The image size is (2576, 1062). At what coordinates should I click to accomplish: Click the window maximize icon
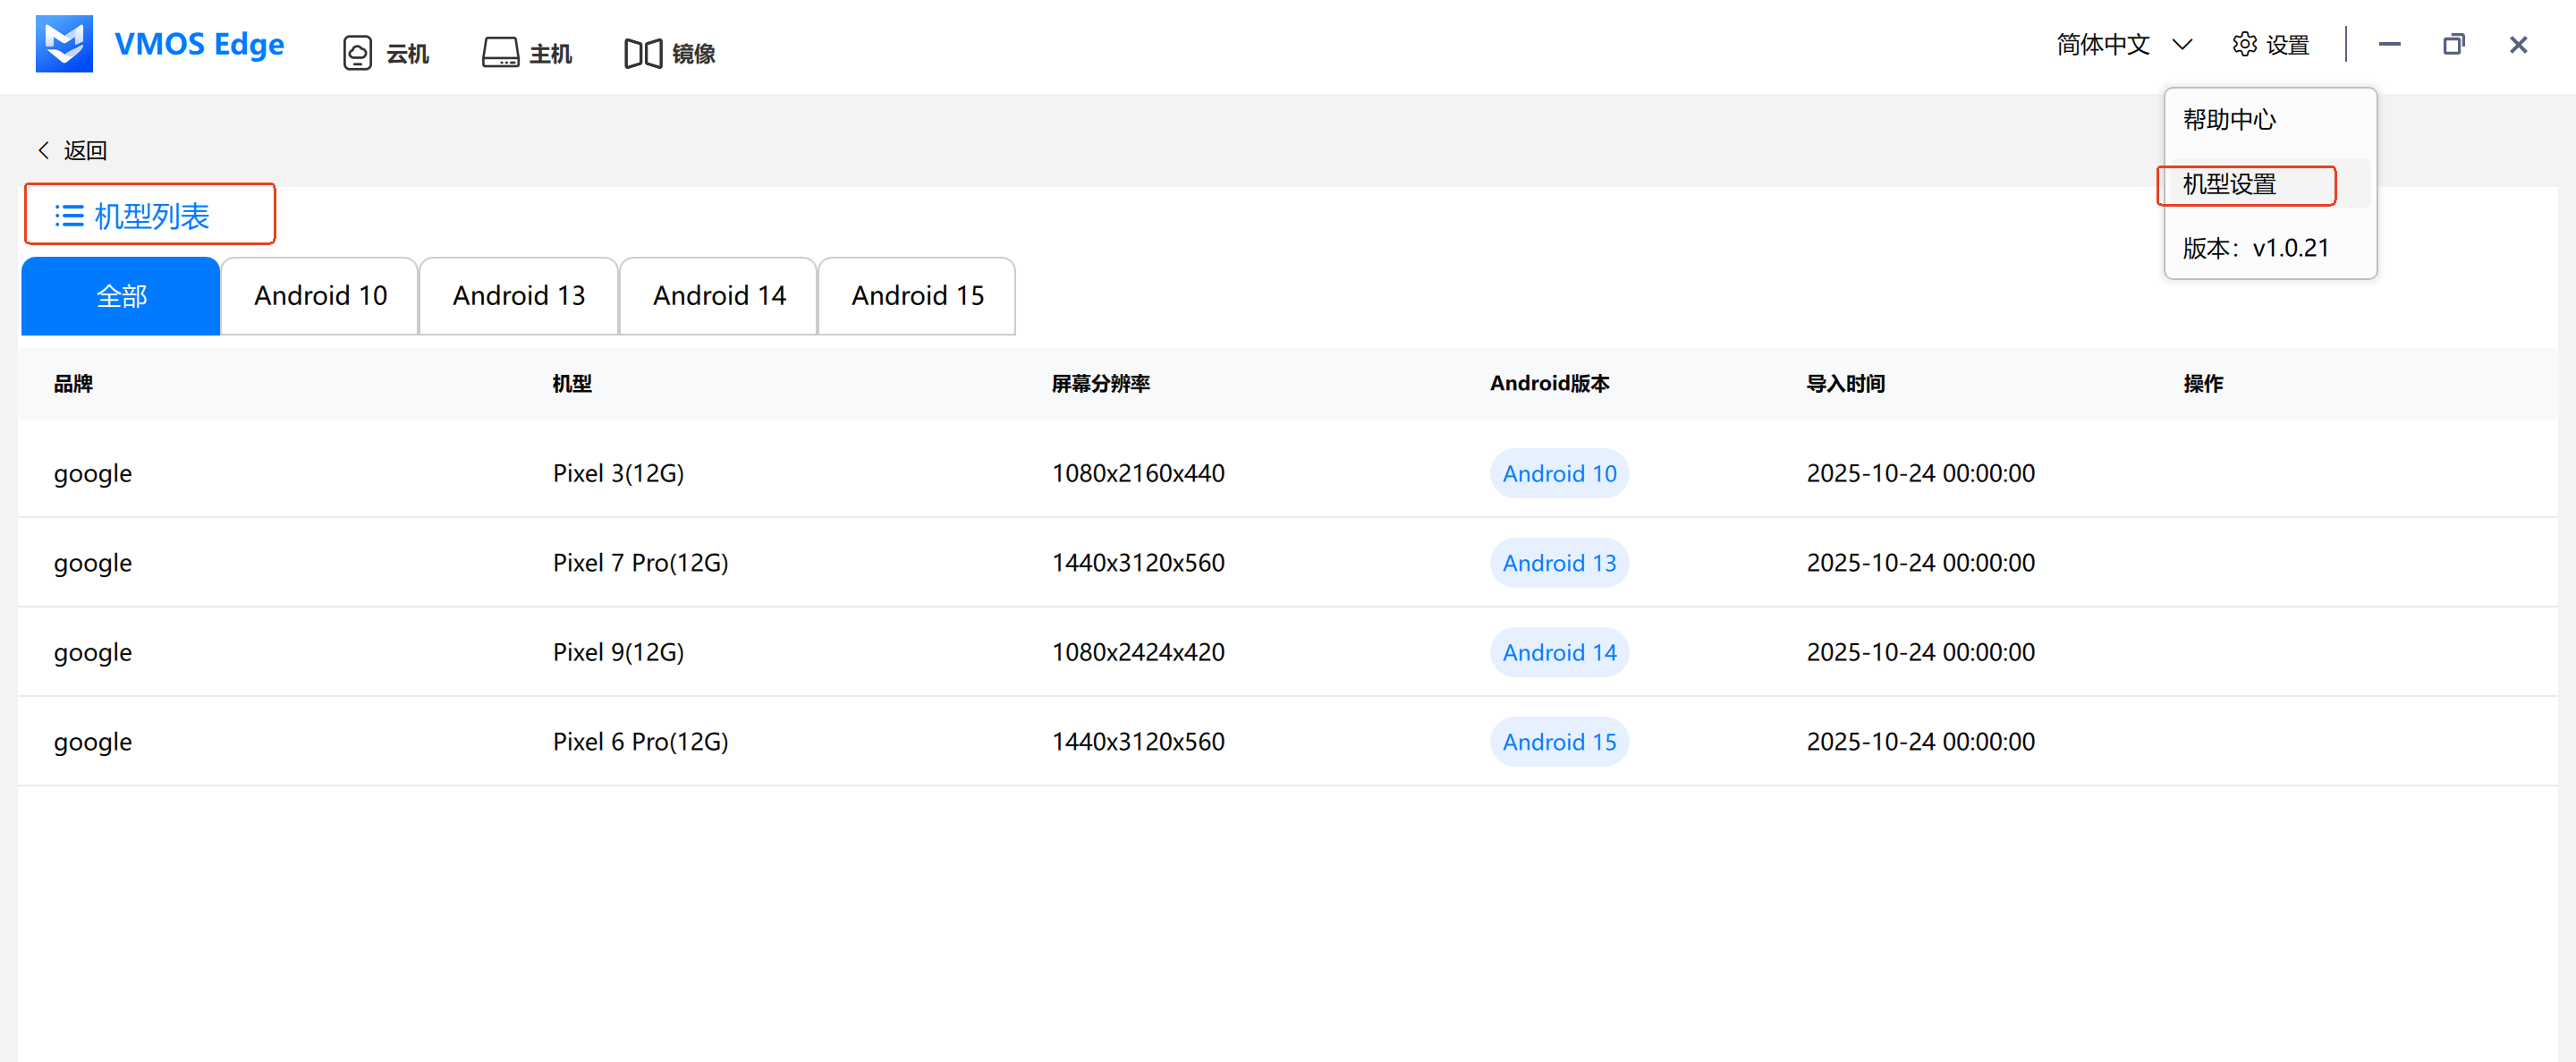pos(2454,44)
